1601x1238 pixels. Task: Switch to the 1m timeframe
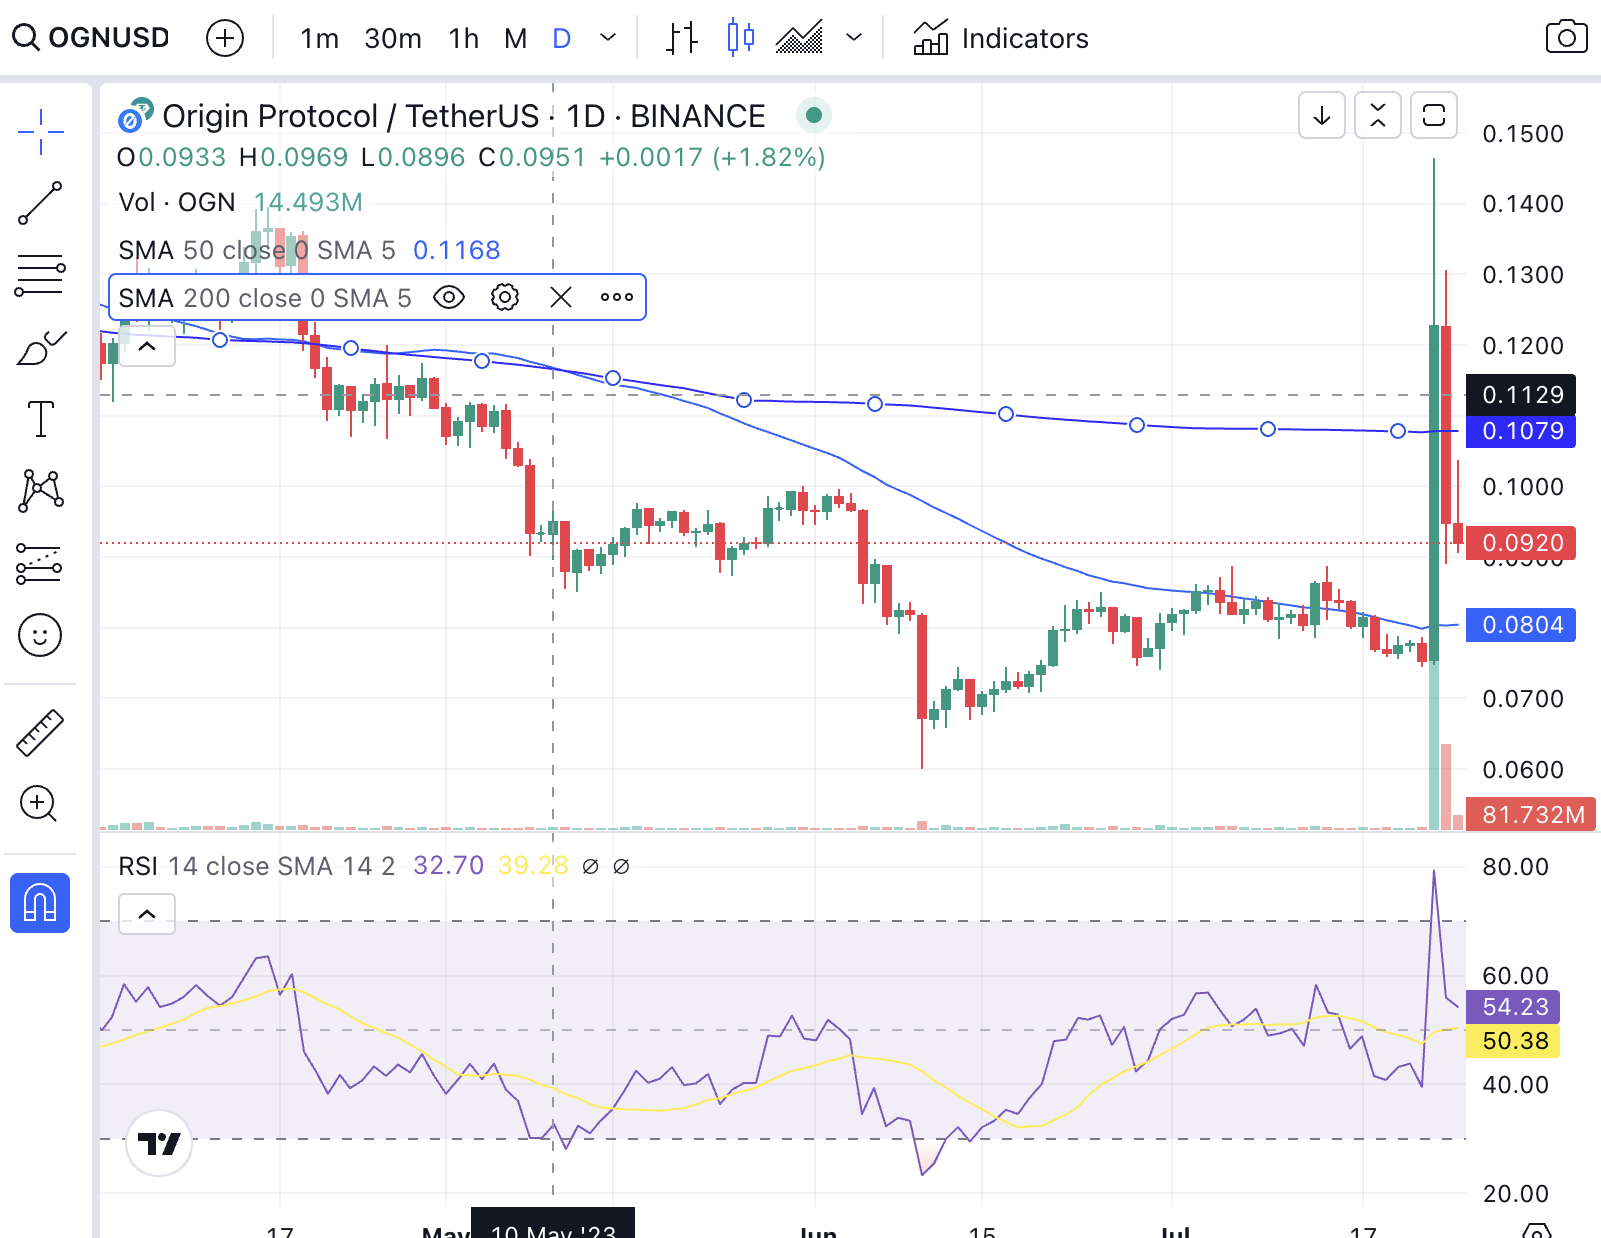319,38
